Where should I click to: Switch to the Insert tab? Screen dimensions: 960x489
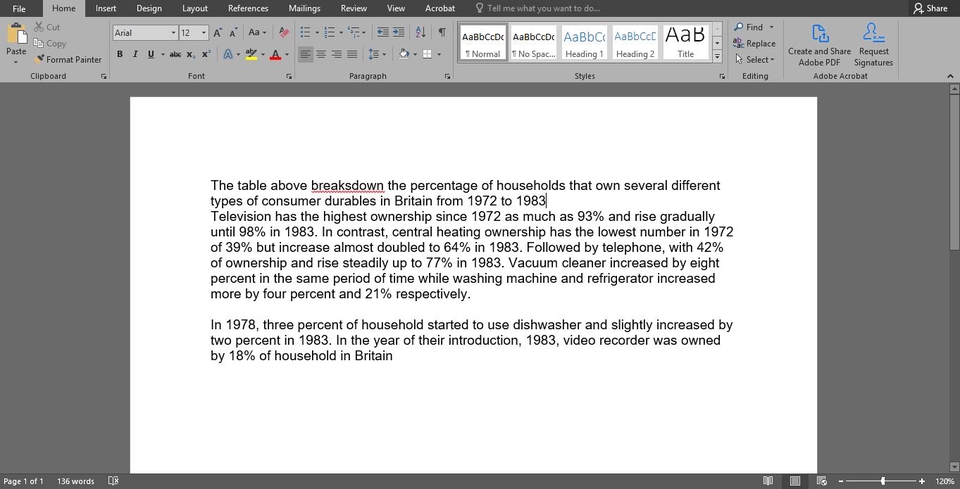[x=105, y=9]
